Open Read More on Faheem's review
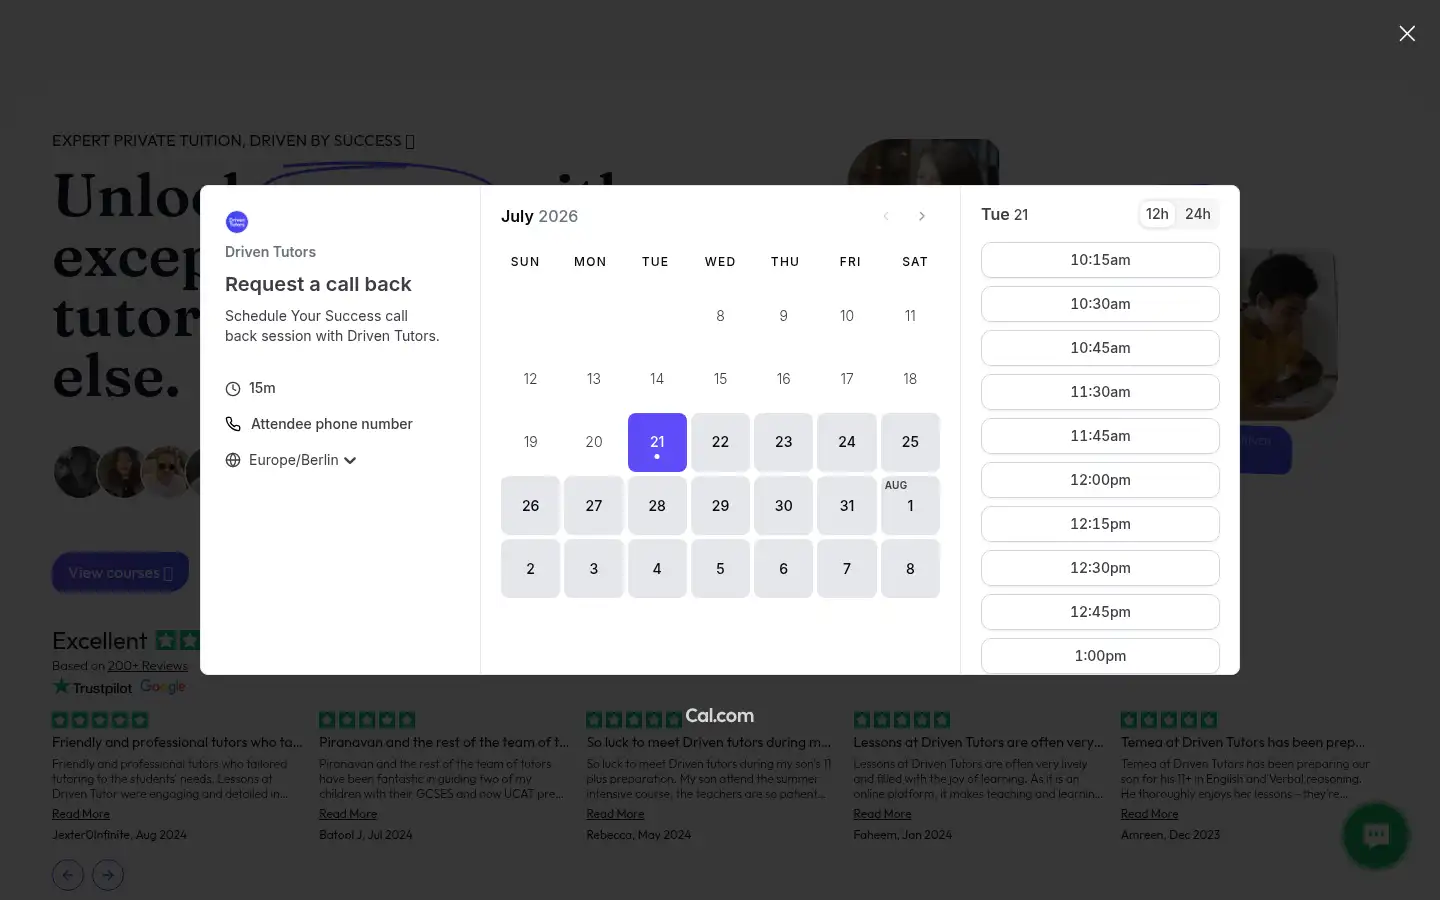The image size is (1440, 900). point(882,814)
